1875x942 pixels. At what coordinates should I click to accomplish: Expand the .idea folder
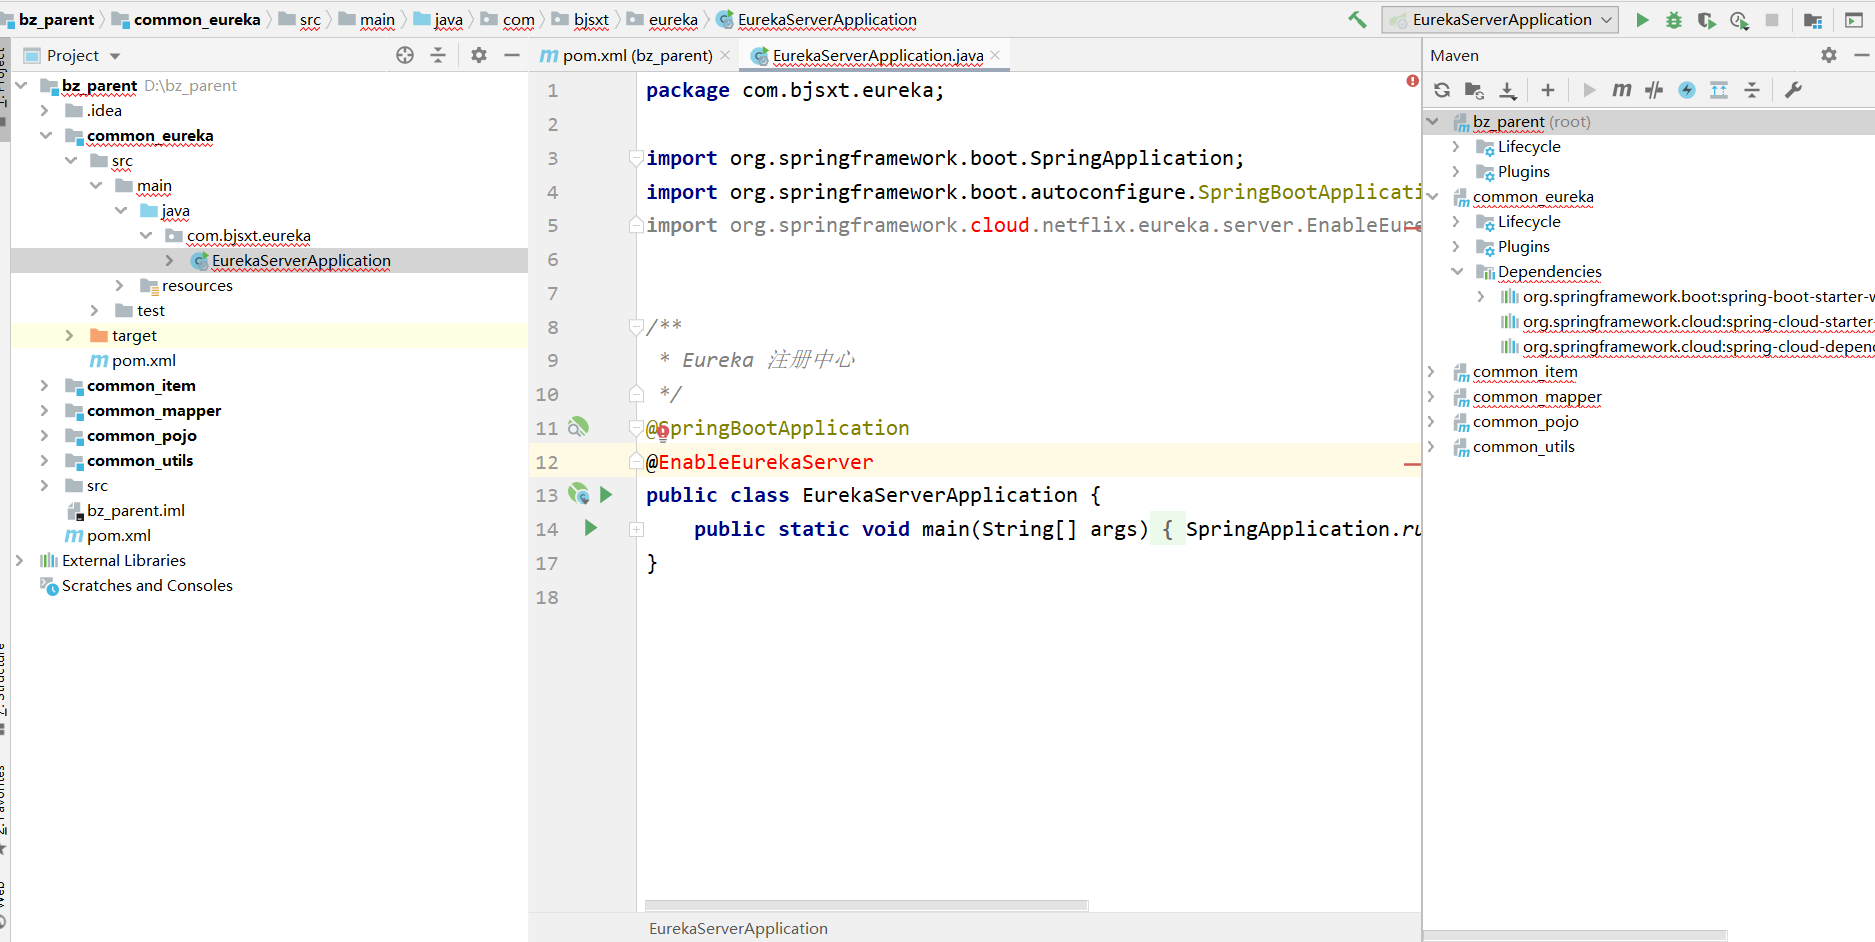tap(45, 110)
